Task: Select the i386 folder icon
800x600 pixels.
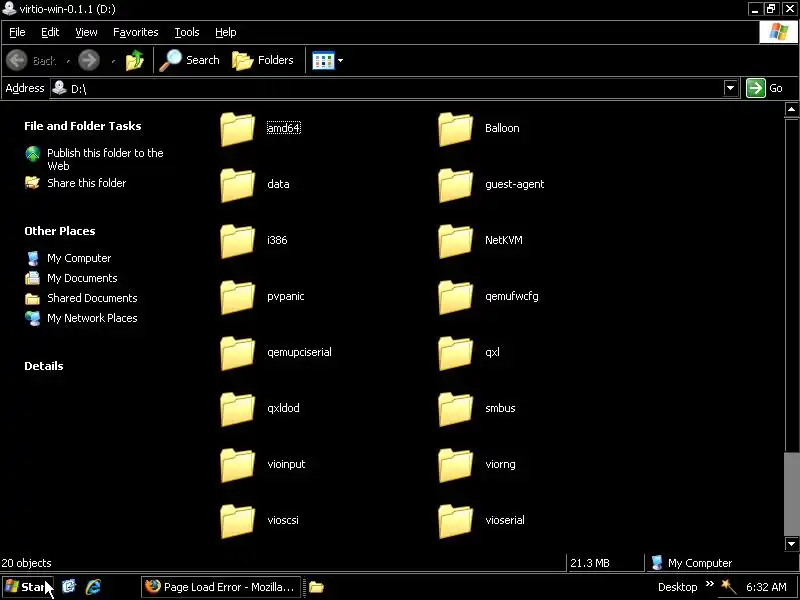Action: point(237,241)
